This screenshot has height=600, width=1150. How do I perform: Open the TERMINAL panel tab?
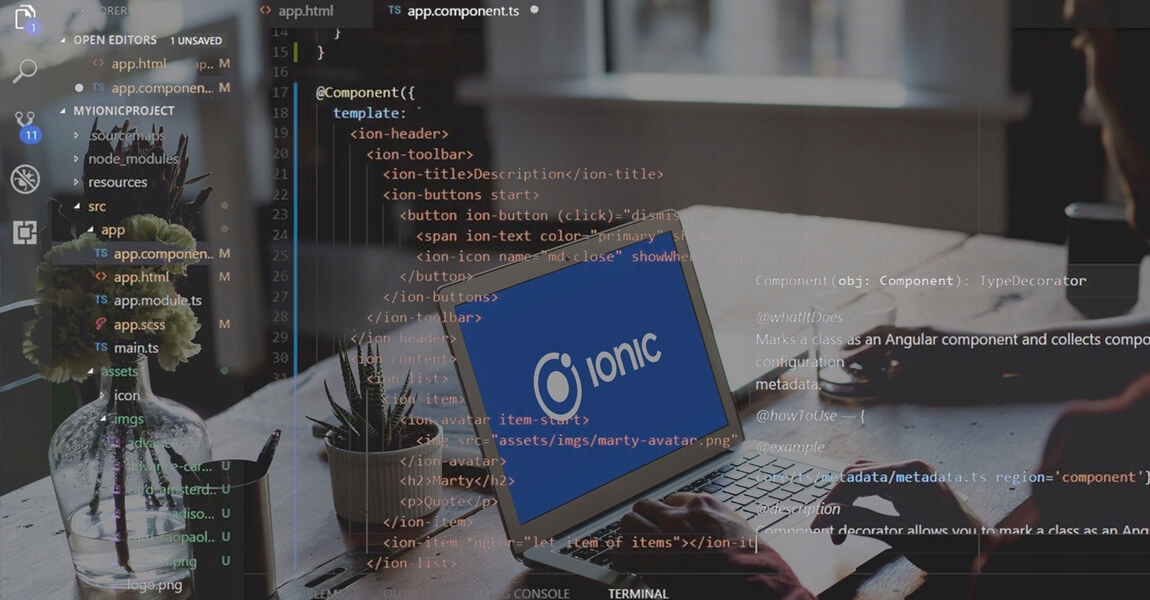coord(638,593)
